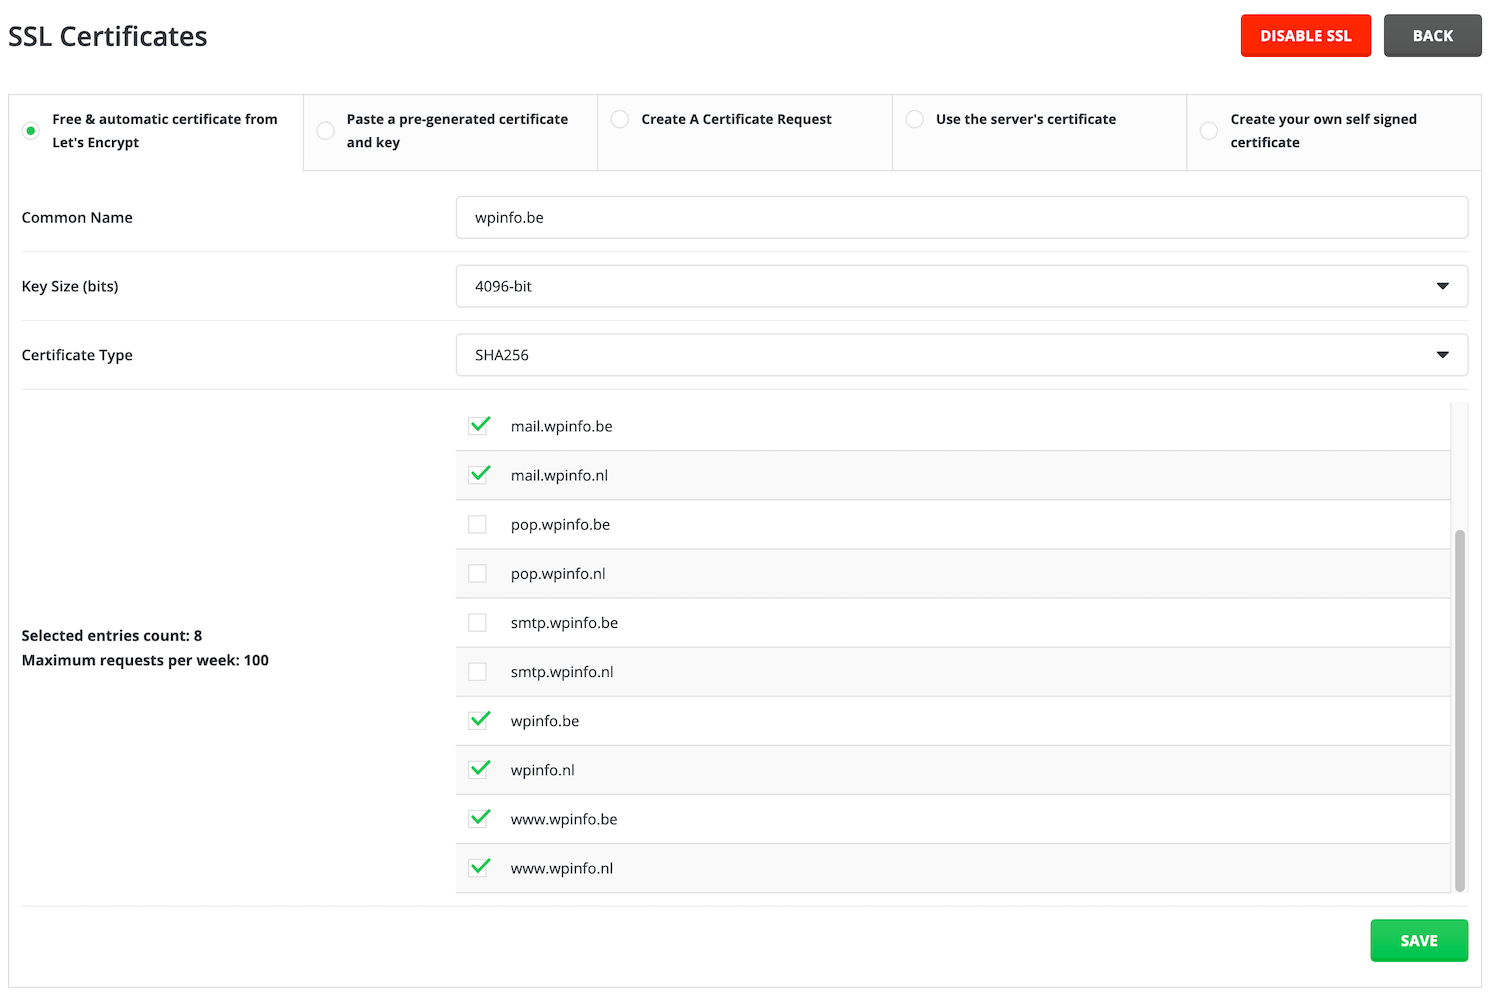Uncheck the mail.wpinfo.nl entry

478,475
